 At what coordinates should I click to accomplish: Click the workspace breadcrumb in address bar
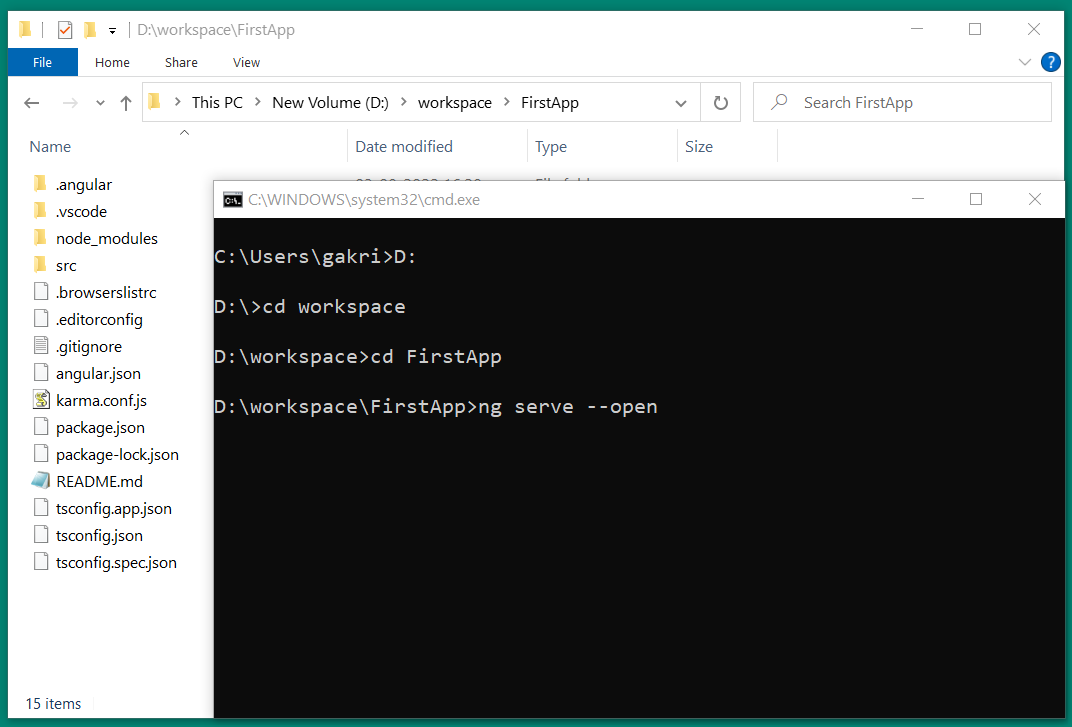pos(454,103)
